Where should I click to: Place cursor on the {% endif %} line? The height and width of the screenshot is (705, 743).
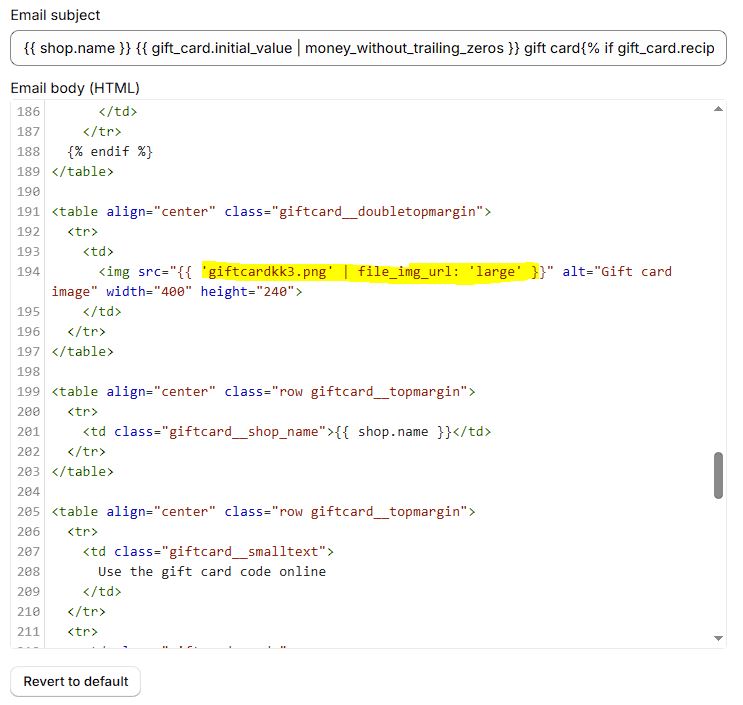point(110,151)
